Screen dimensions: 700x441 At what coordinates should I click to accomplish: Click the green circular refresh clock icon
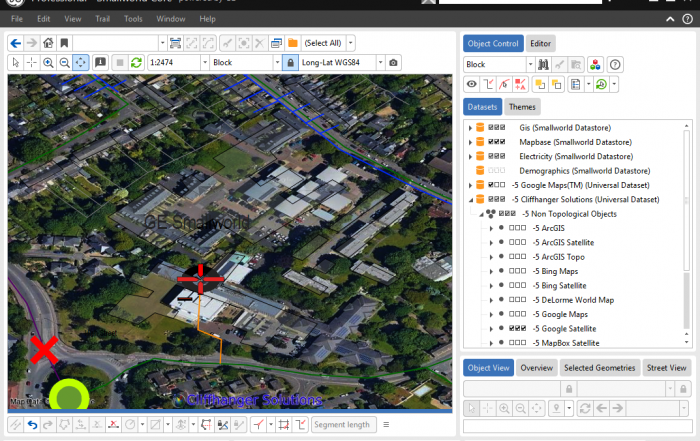[x=601, y=84]
